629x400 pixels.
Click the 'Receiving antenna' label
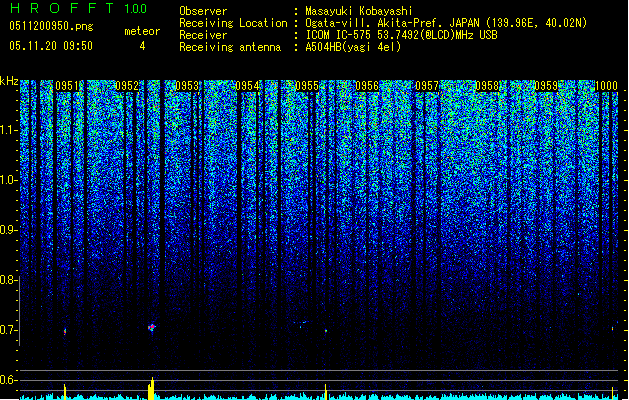point(230,47)
